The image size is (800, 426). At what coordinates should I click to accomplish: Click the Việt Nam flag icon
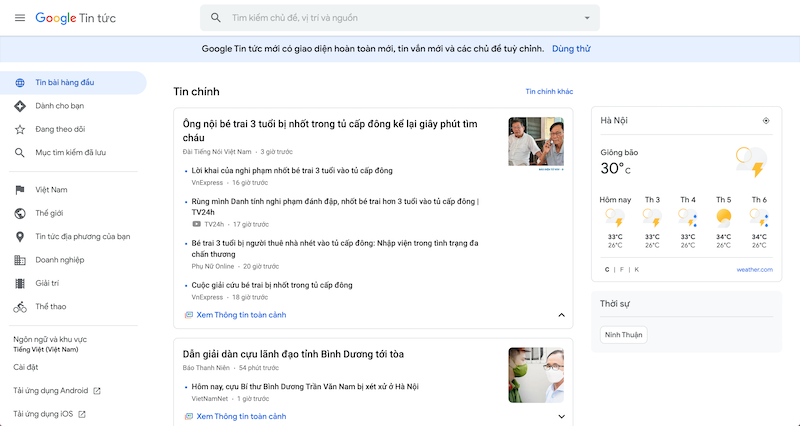[20, 190]
